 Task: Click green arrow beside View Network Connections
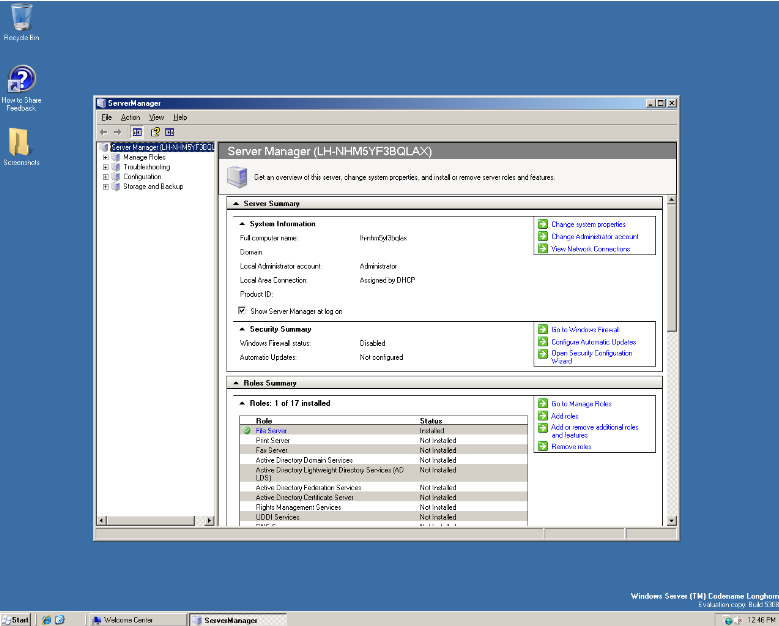pyautogui.click(x=543, y=248)
